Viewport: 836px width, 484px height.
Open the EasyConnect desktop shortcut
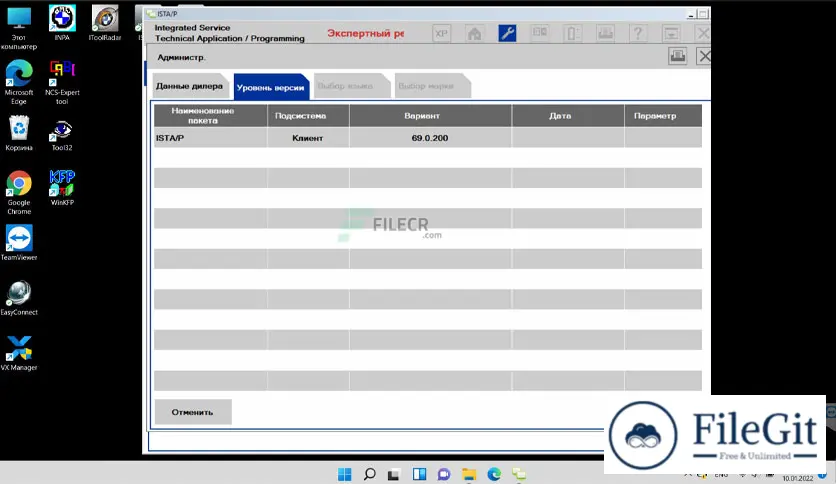(19, 298)
